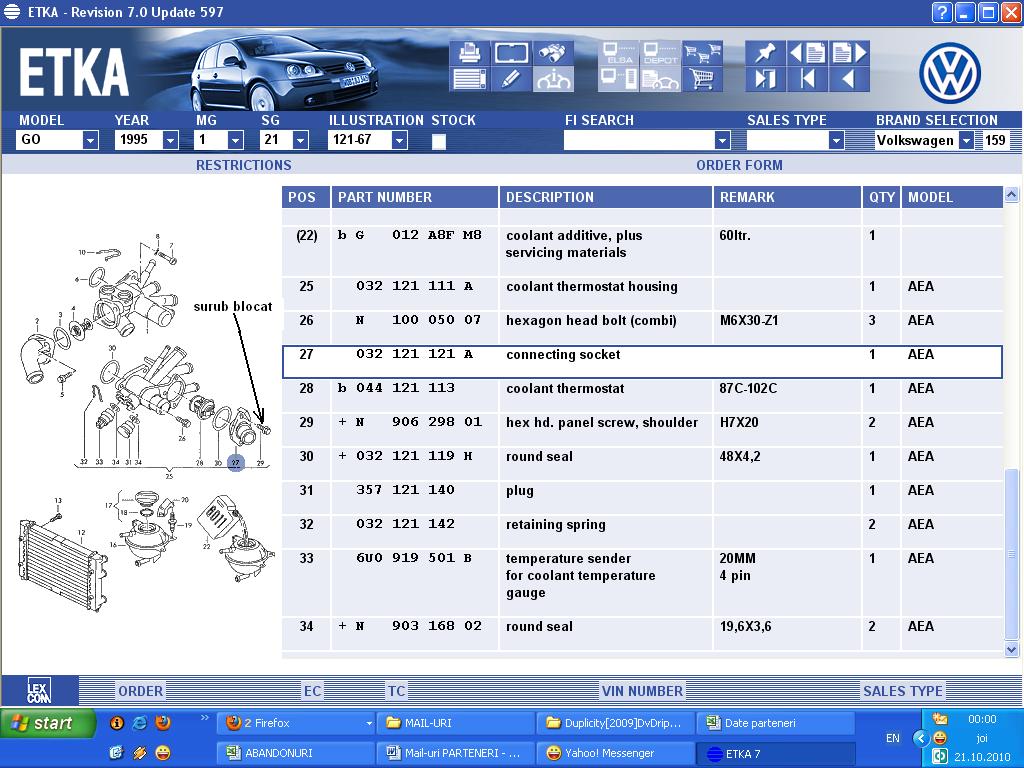Click the pushpin icon
The image size is (1024, 768).
pos(765,53)
